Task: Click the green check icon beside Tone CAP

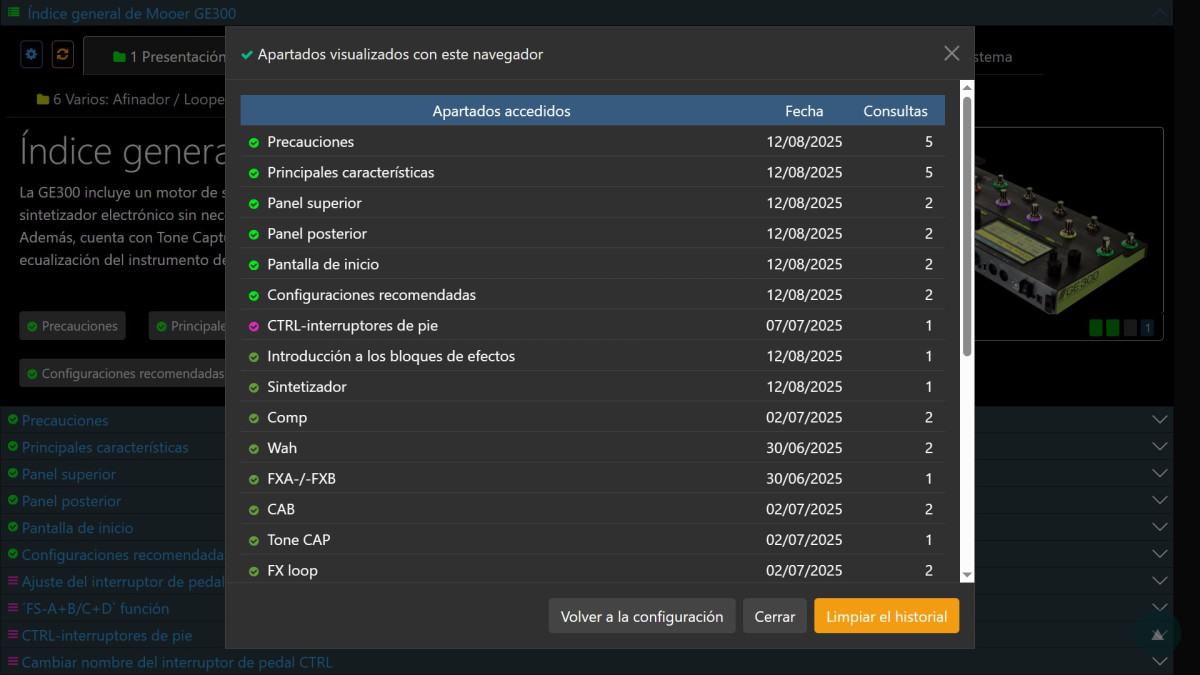Action: click(254, 540)
